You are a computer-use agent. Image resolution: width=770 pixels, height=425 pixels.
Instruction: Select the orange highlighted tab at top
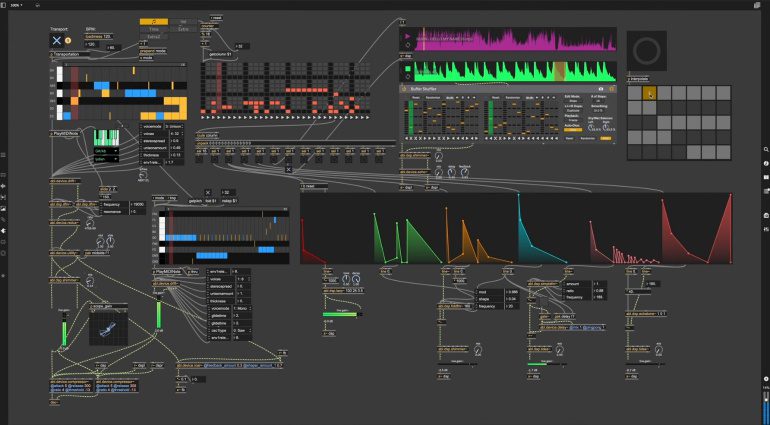click(x=154, y=19)
